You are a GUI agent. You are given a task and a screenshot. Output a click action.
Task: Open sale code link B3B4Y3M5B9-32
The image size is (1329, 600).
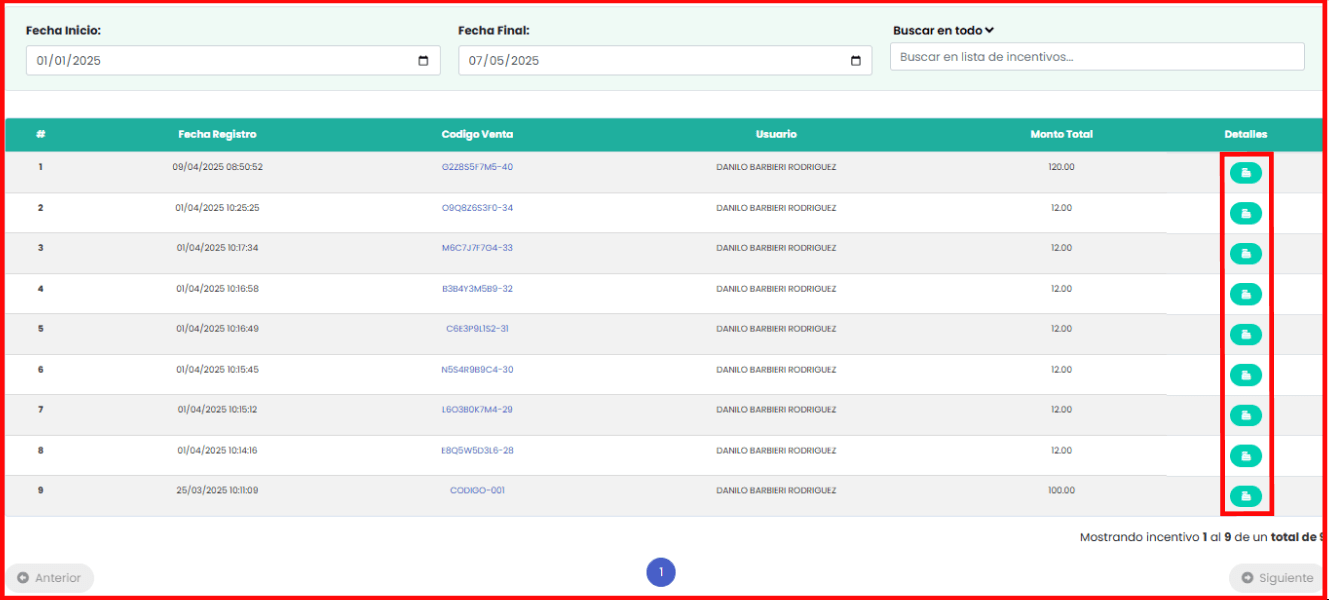477,289
